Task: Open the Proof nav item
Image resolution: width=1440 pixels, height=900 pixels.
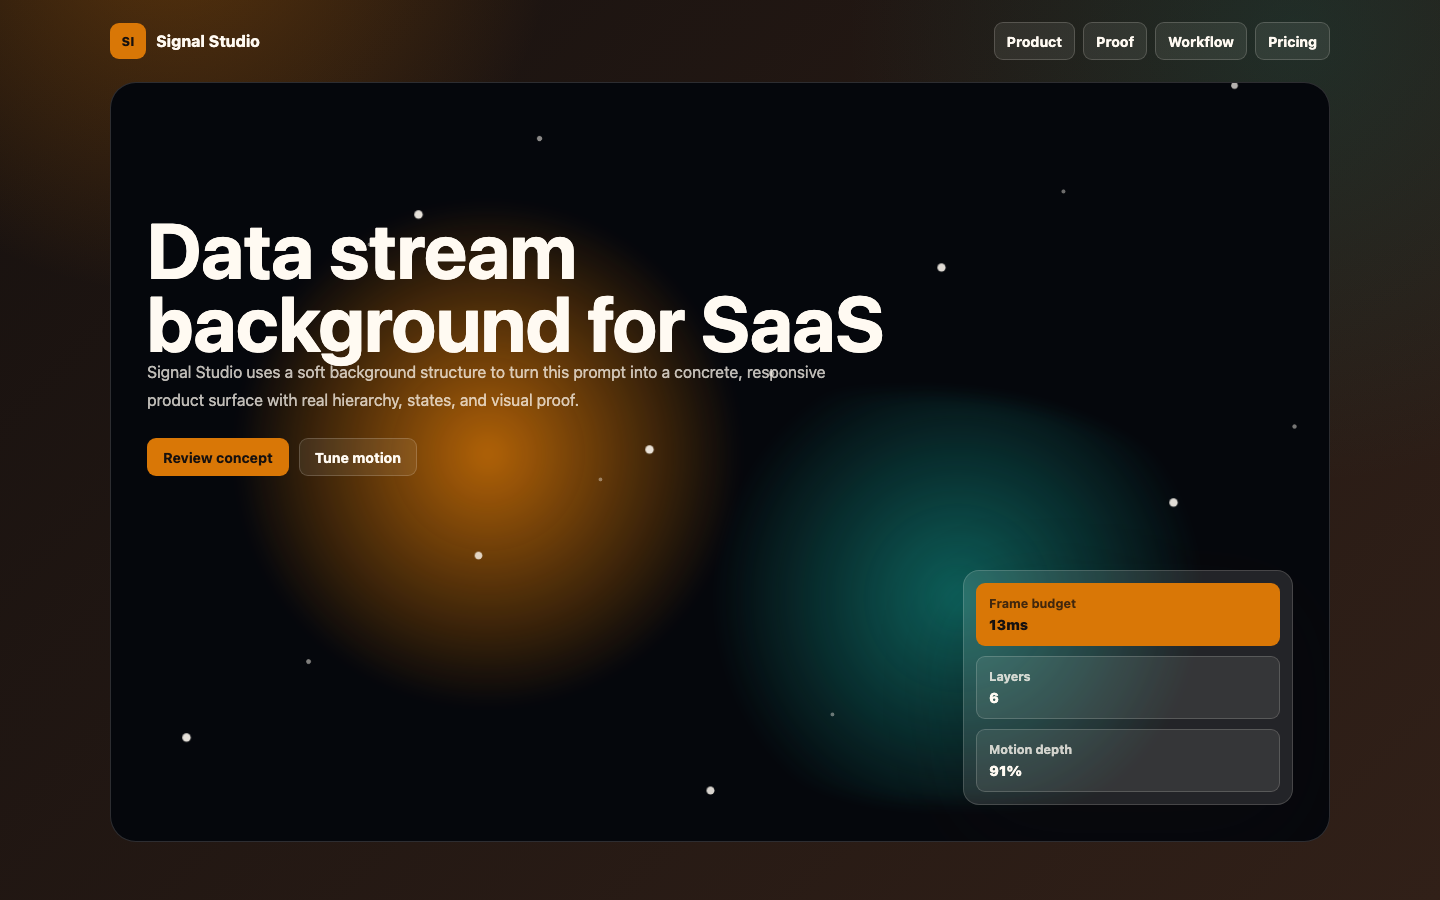Action: pos(1115,41)
